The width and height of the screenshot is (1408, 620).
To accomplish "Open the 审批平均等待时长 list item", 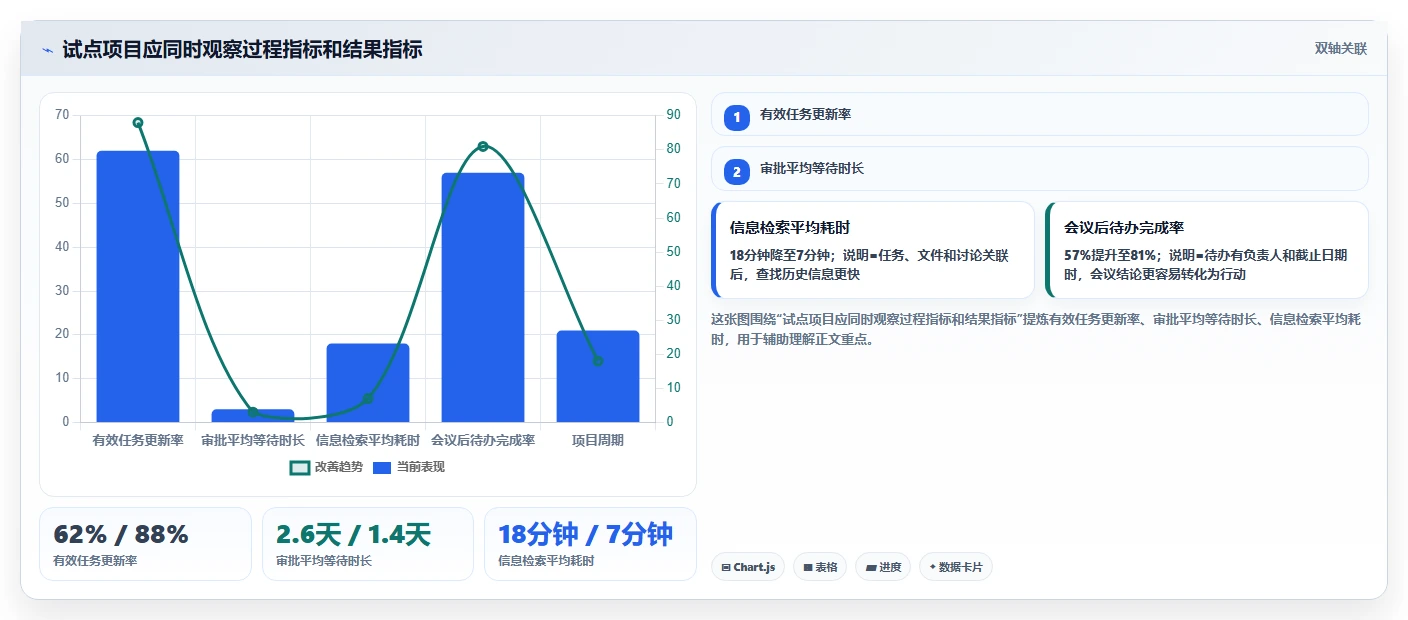I will click(x=1039, y=168).
